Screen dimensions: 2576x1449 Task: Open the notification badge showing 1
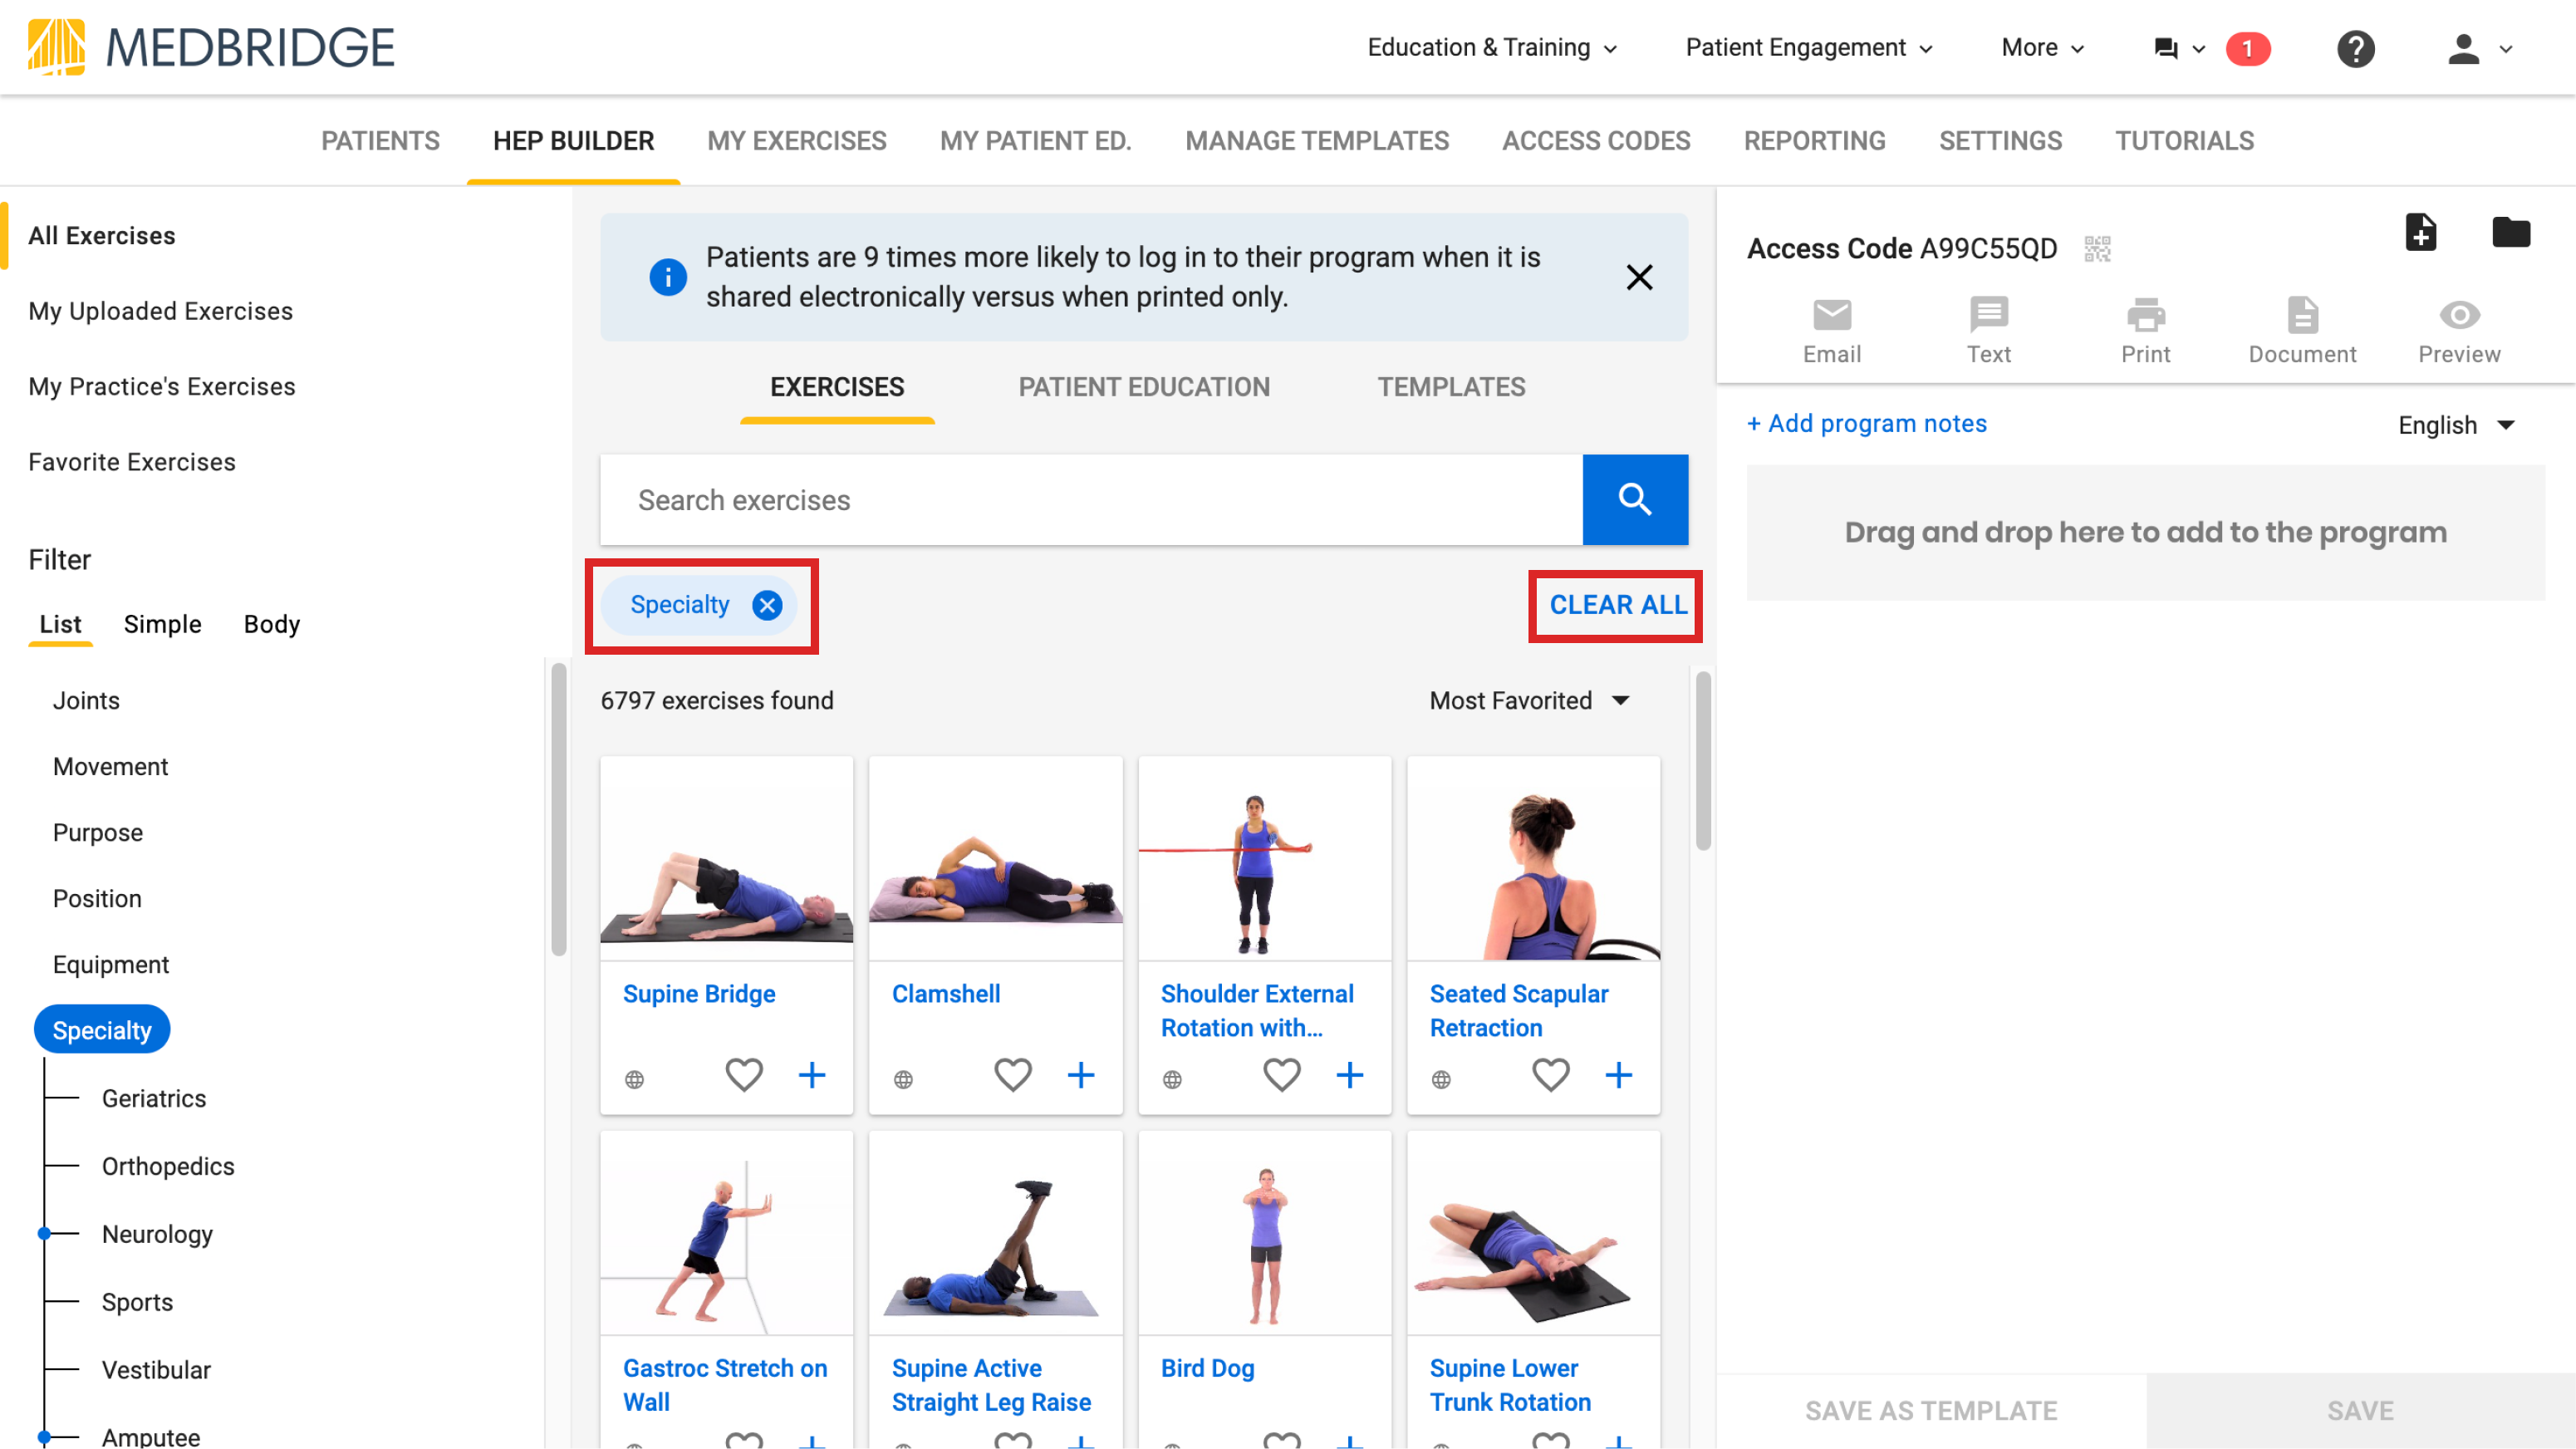2247,48
